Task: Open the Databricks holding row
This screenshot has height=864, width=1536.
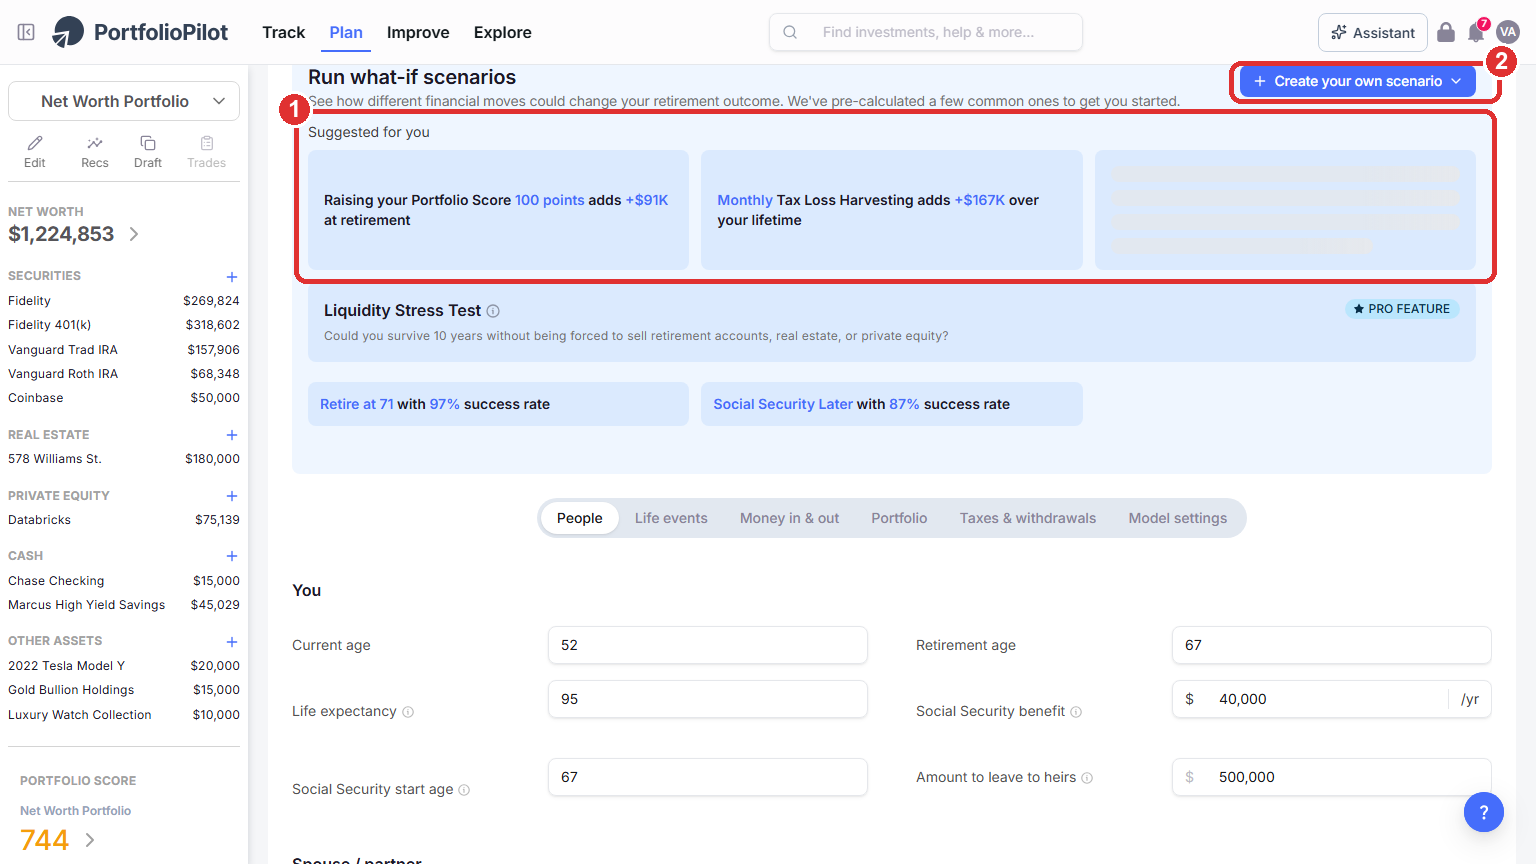Action: click(x=124, y=520)
